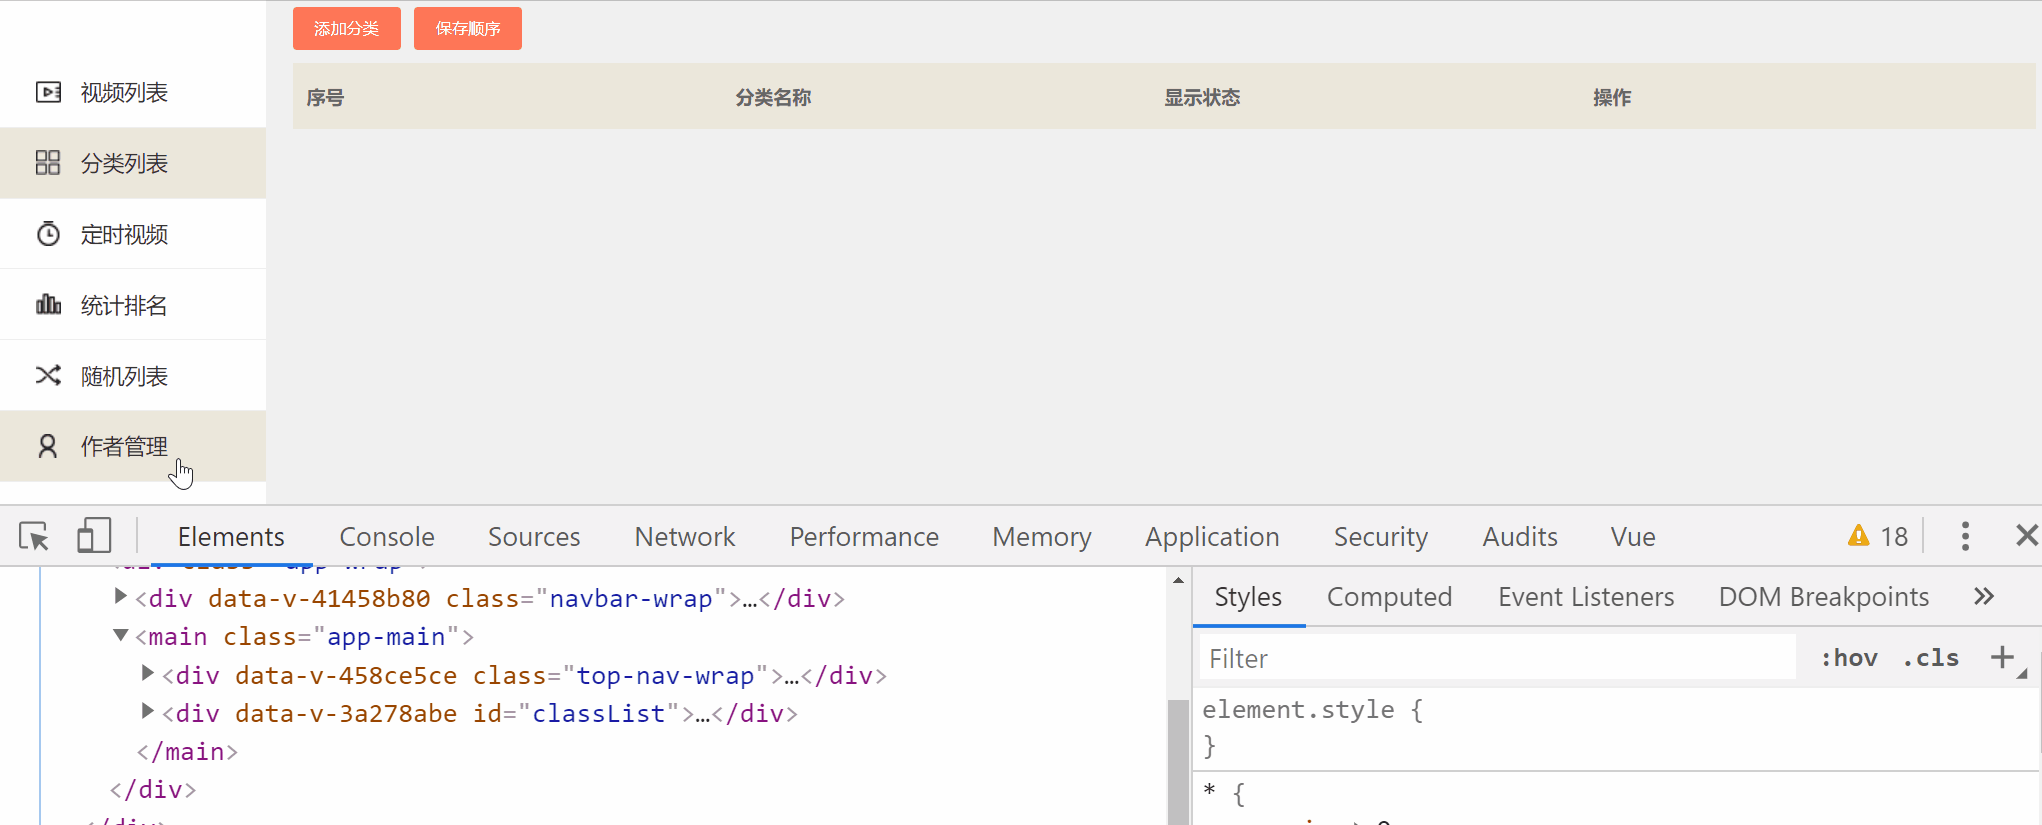Expand the classList div node

pos(148,712)
